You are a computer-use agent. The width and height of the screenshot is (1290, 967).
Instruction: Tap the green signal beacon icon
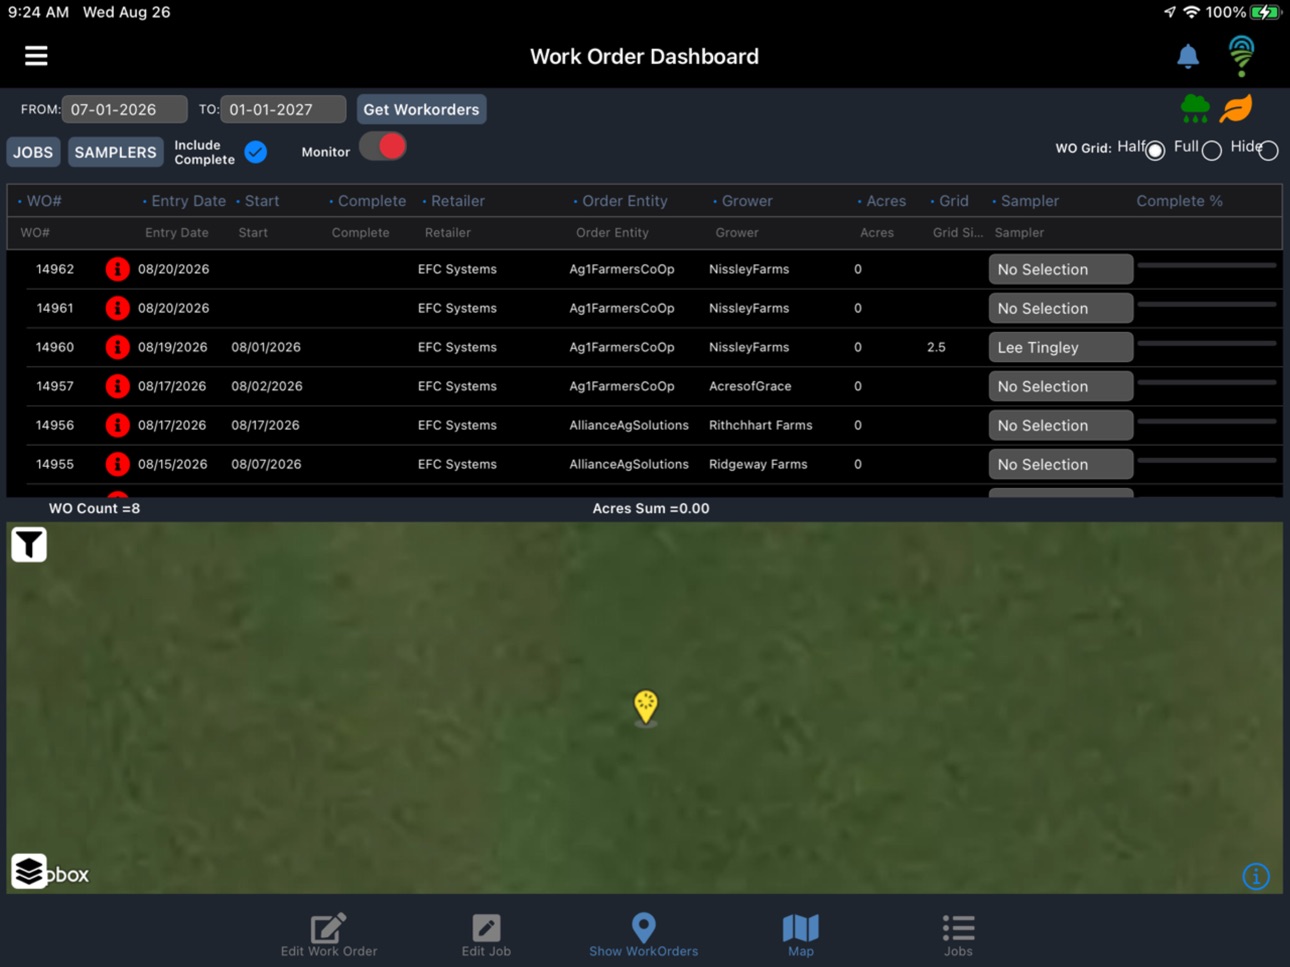1241,56
